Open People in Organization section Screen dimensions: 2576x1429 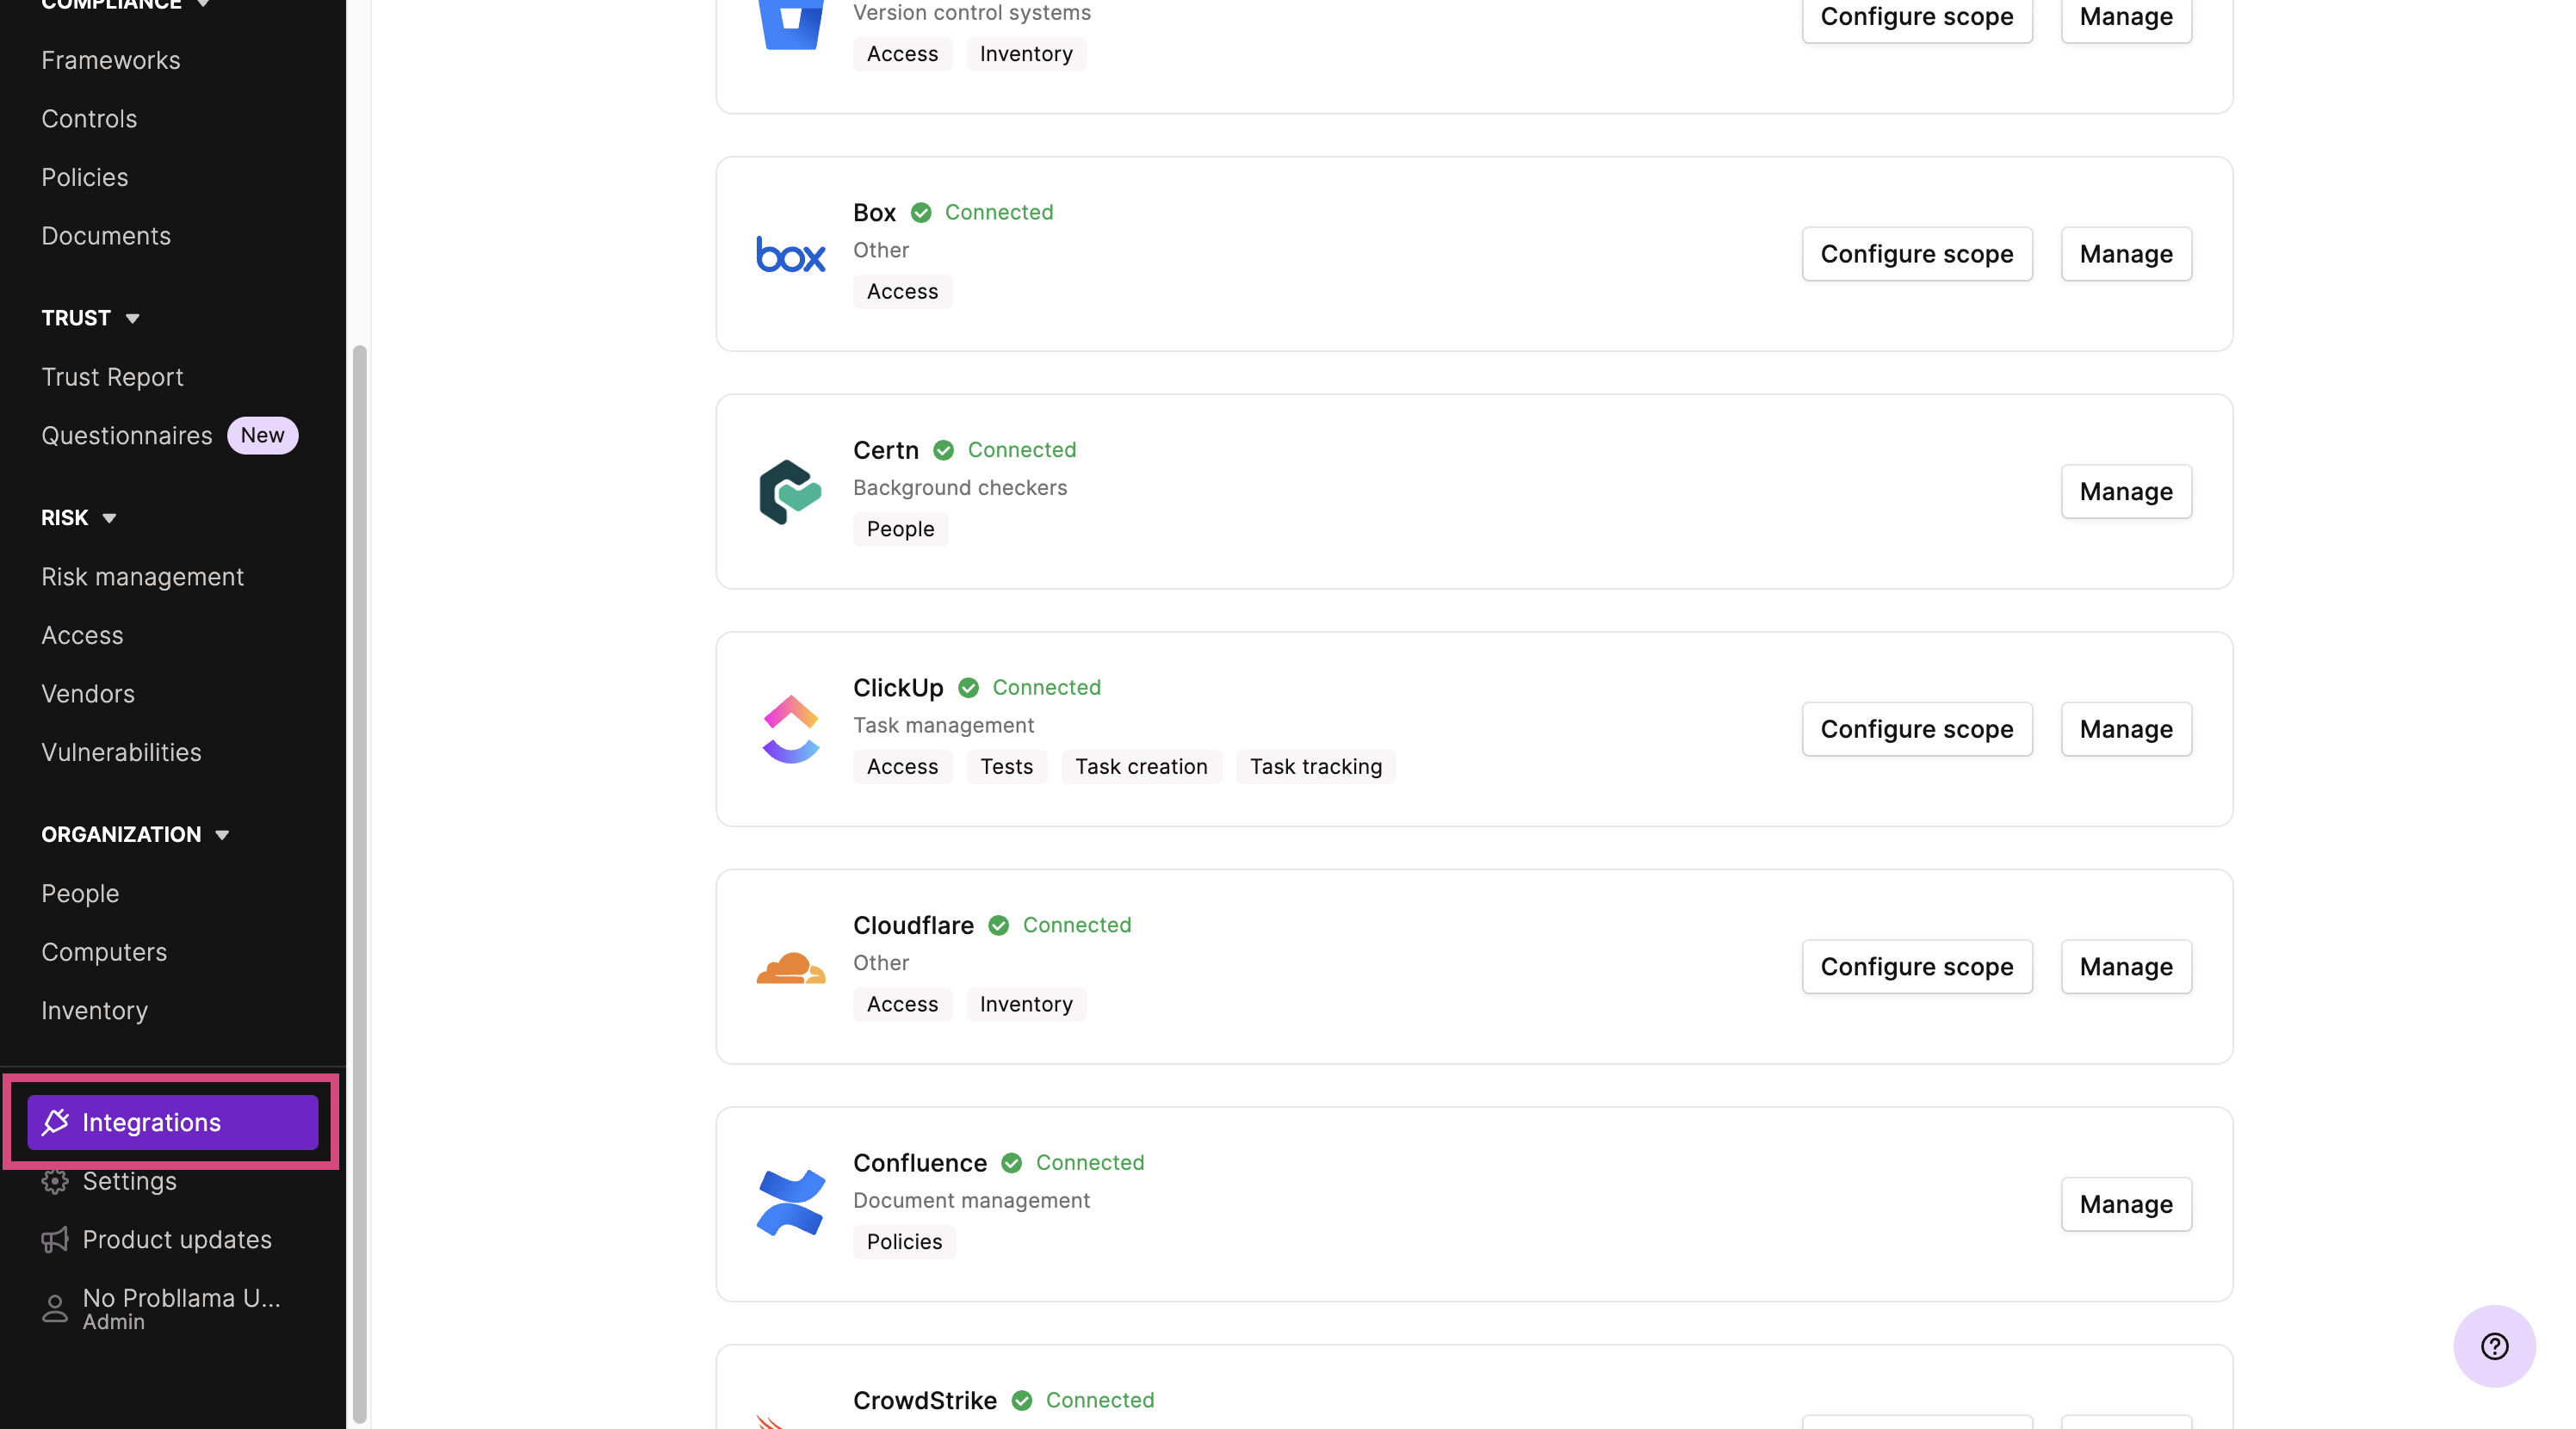pos(80,894)
